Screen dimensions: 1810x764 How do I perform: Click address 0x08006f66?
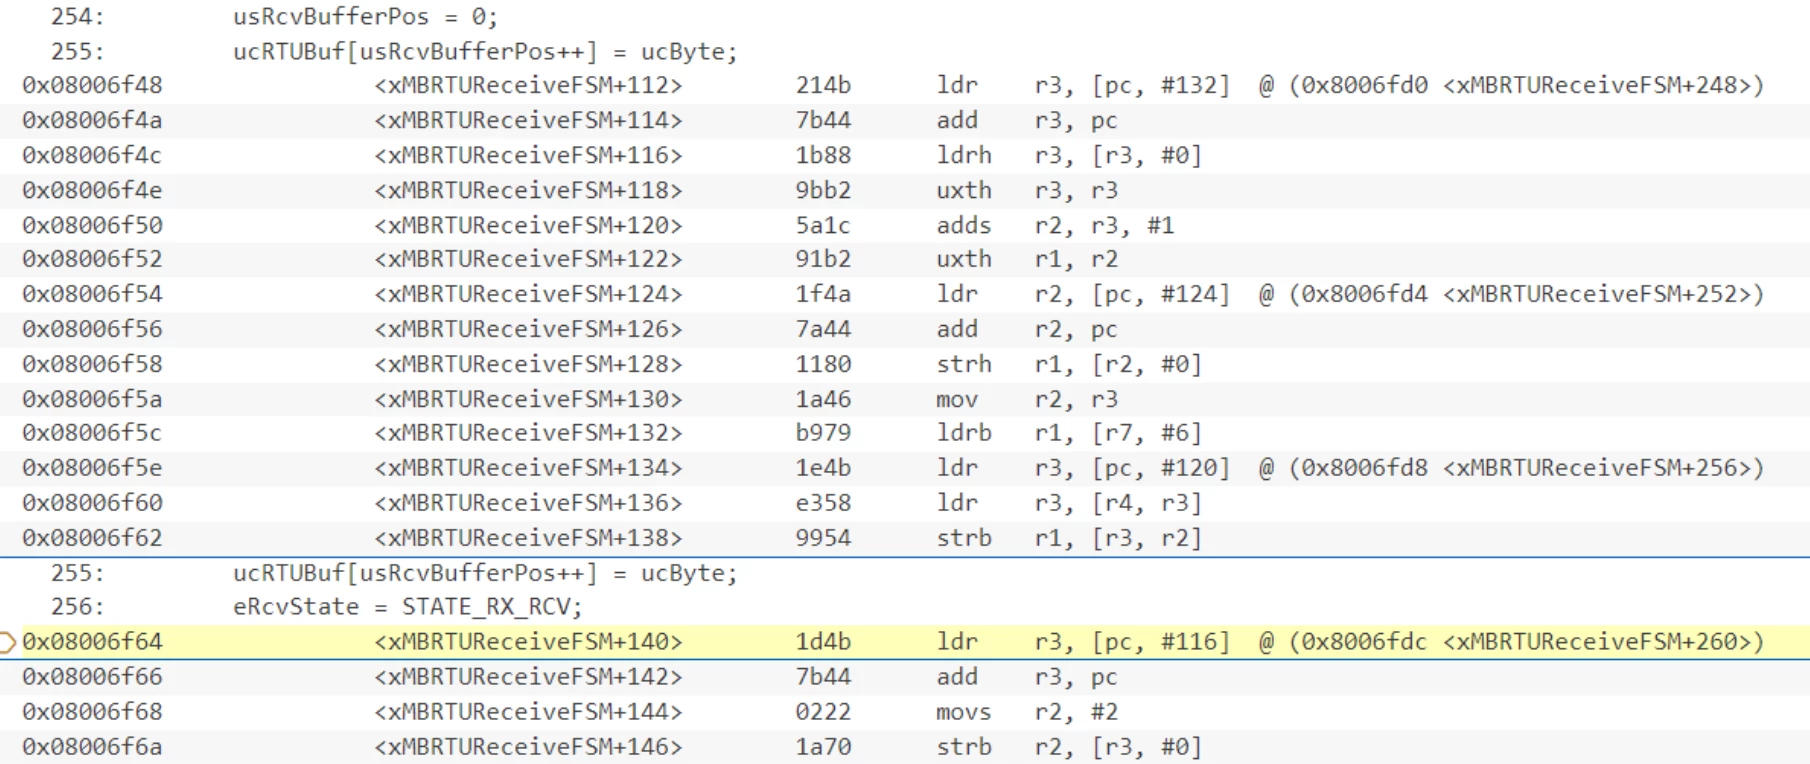click(x=92, y=678)
